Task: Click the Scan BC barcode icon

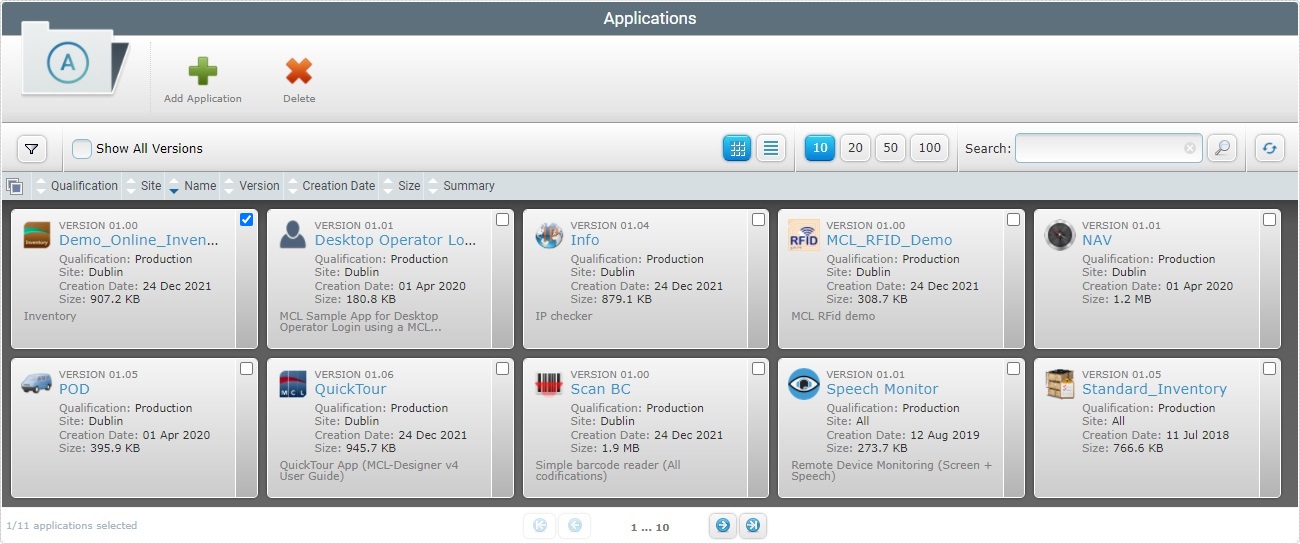Action: point(549,384)
